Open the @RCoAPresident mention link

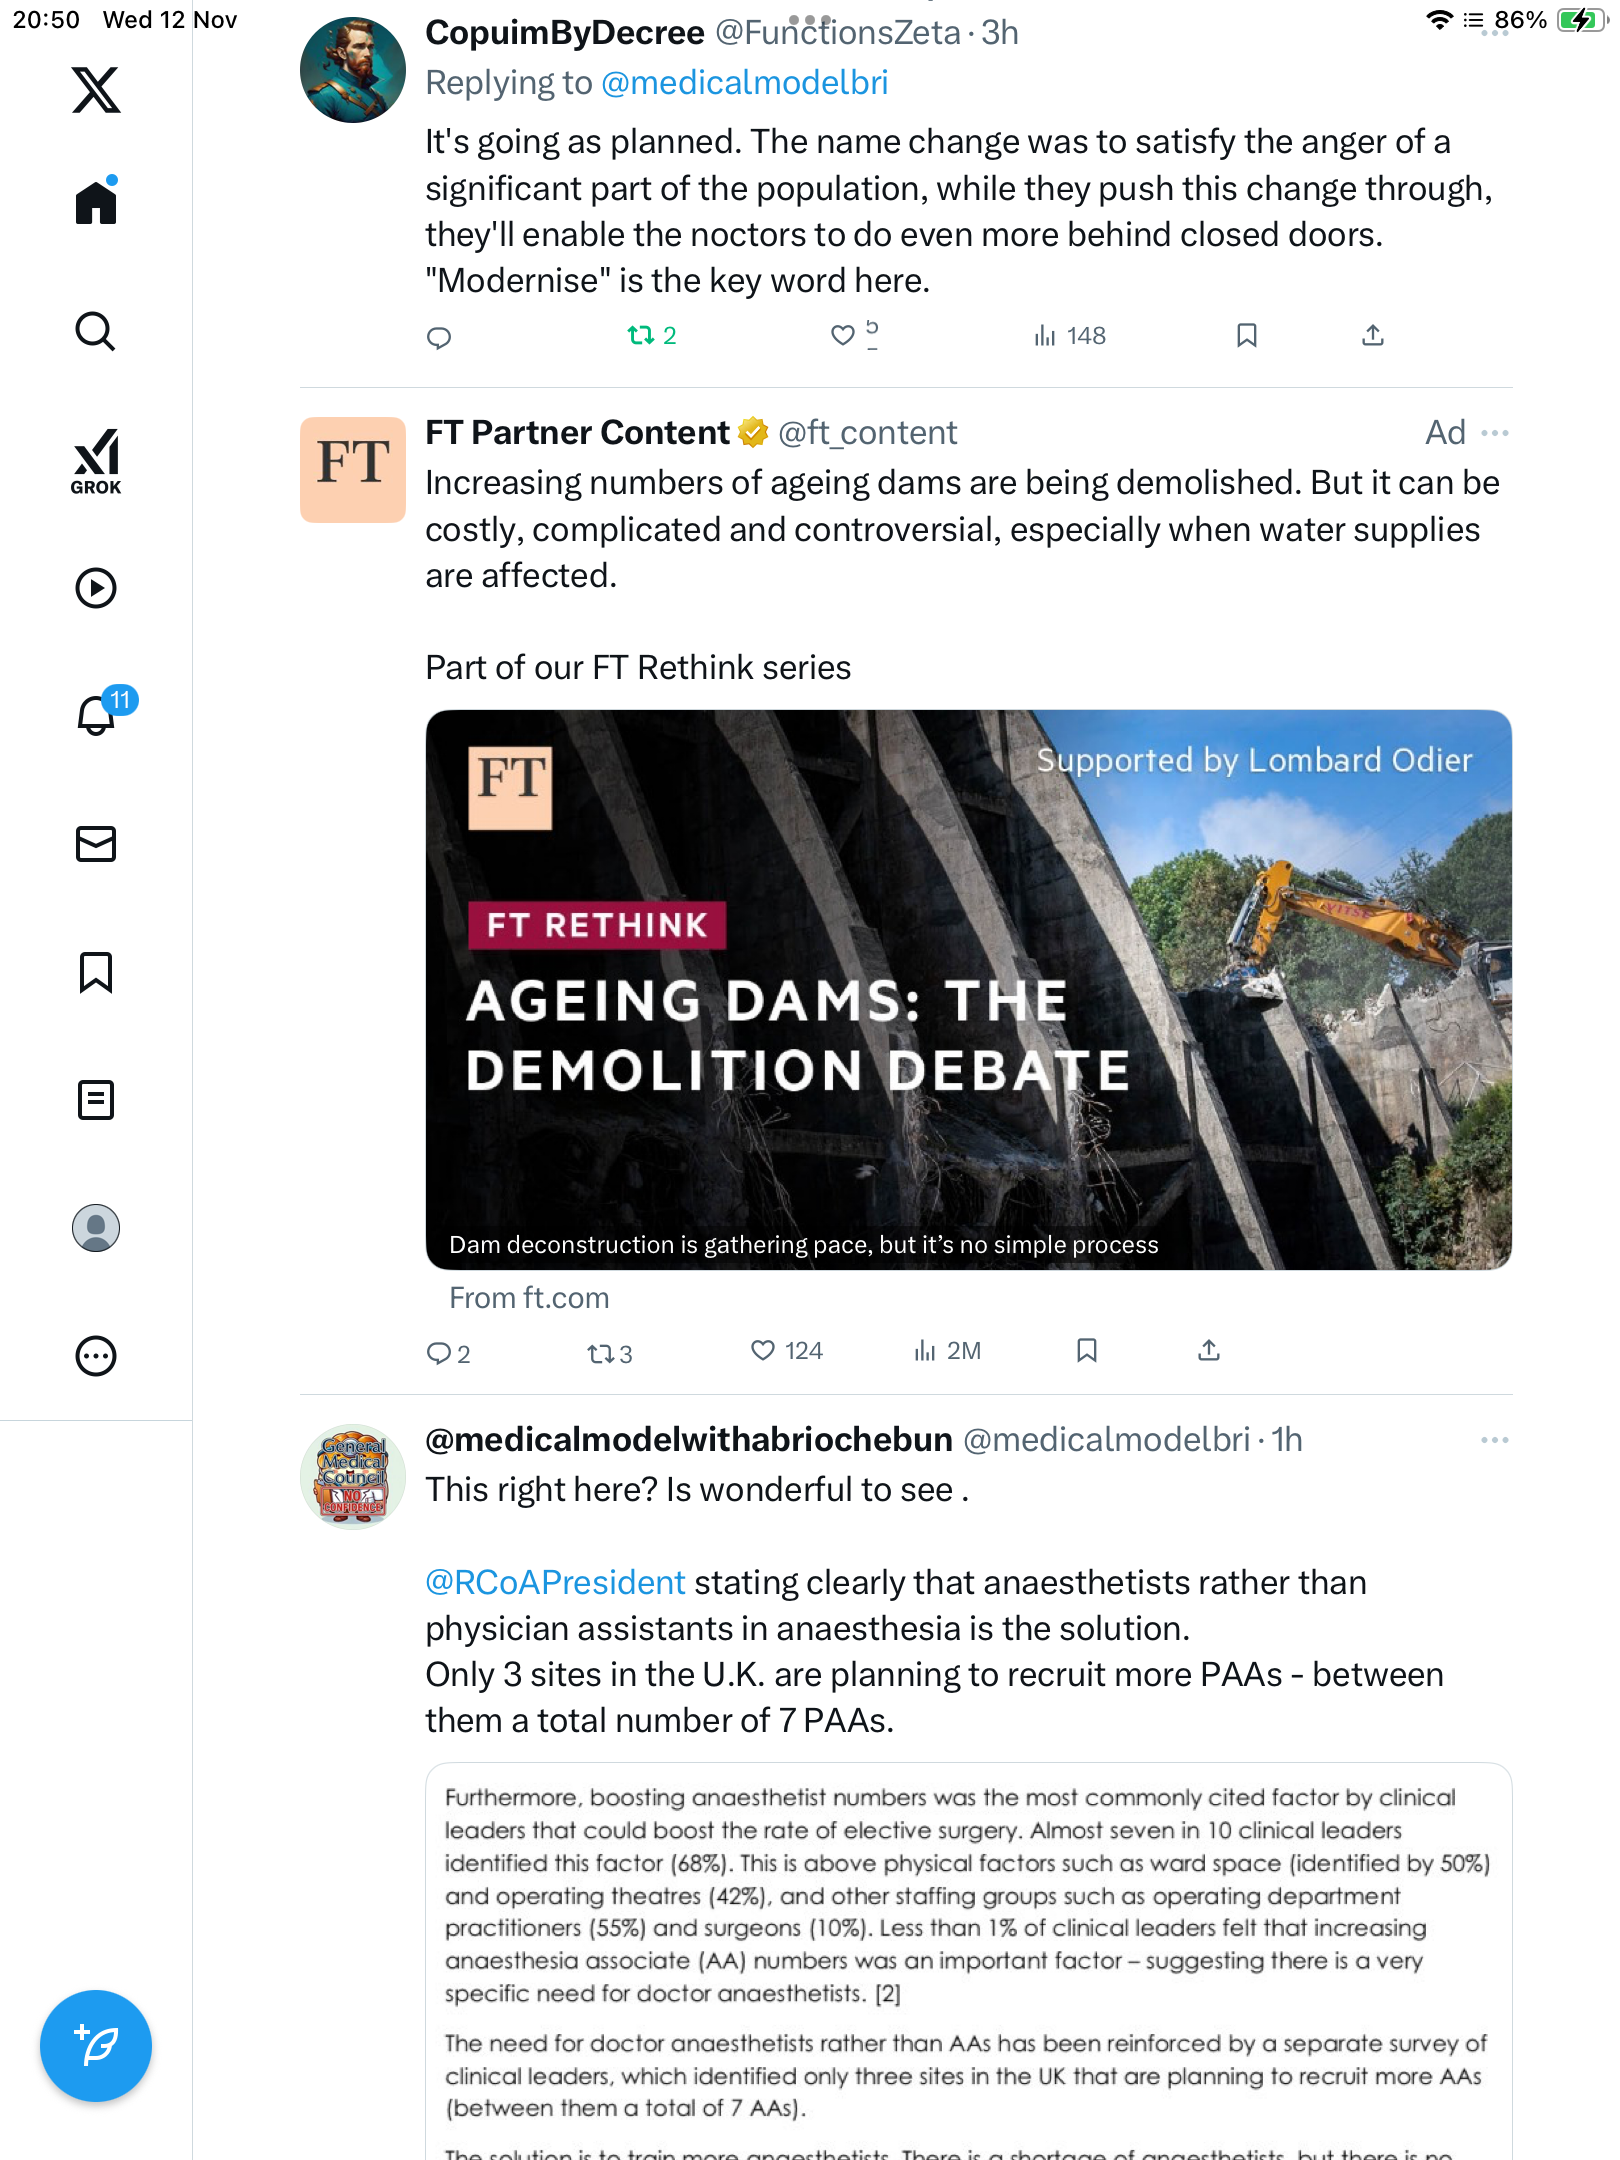point(555,1582)
